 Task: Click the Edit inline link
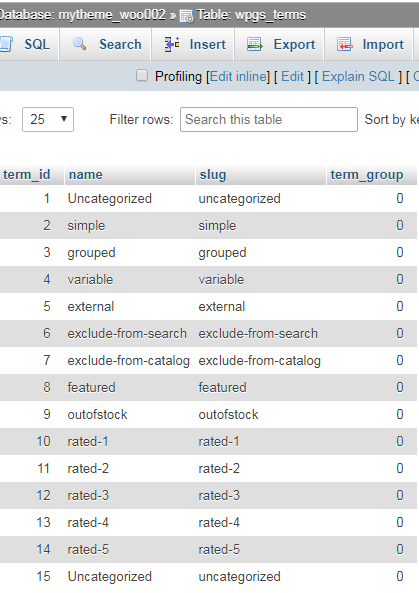tap(238, 76)
